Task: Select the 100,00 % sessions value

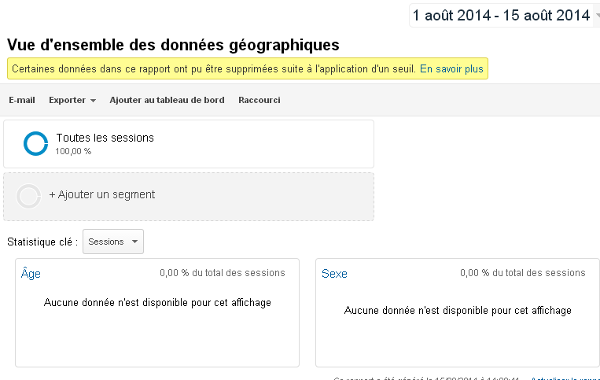Action: click(73, 151)
